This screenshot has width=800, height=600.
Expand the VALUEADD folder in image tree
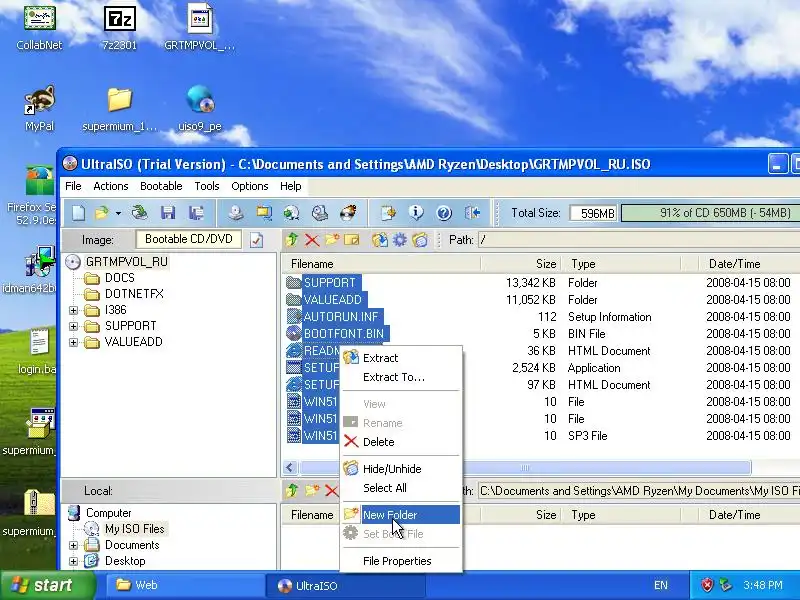pyautogui.click(x=73, y=342)
